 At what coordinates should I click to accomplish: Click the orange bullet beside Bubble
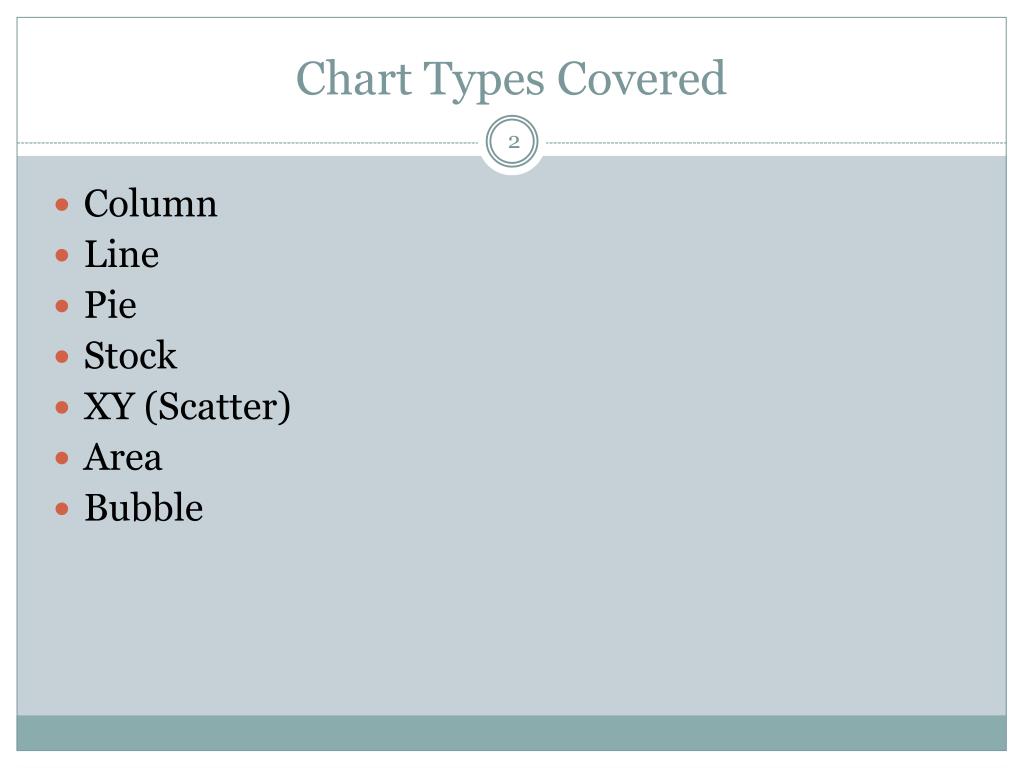(62, 509)
